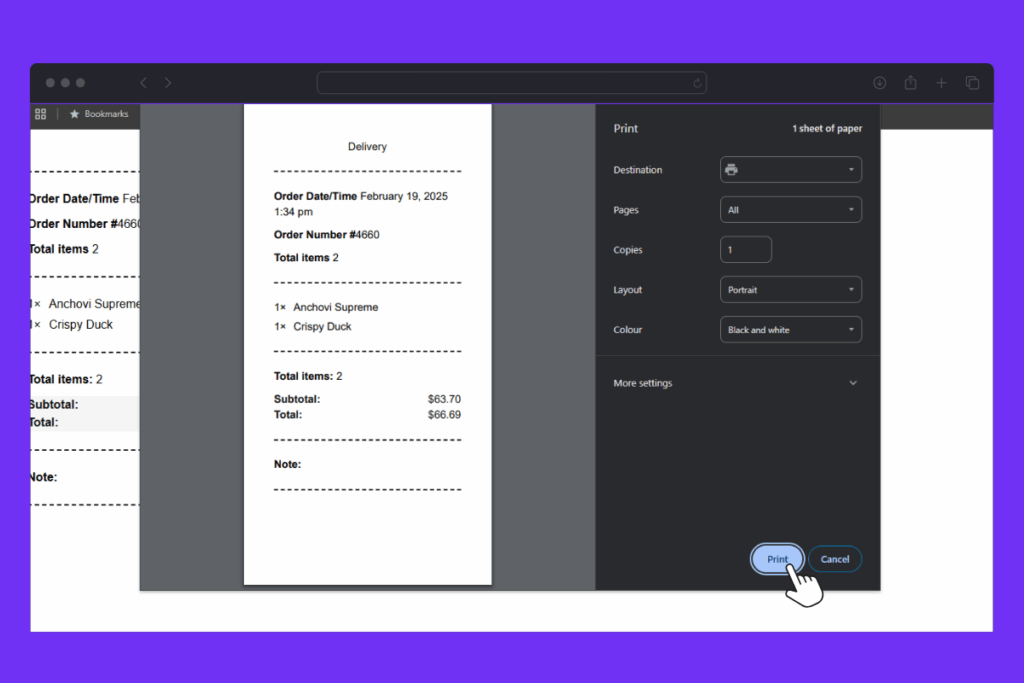Click the Print button

tap(777, 559)
